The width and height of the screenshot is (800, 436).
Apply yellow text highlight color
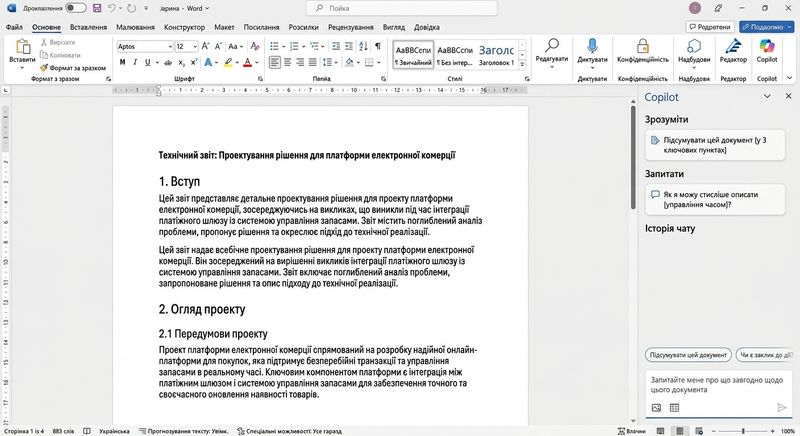228,63
